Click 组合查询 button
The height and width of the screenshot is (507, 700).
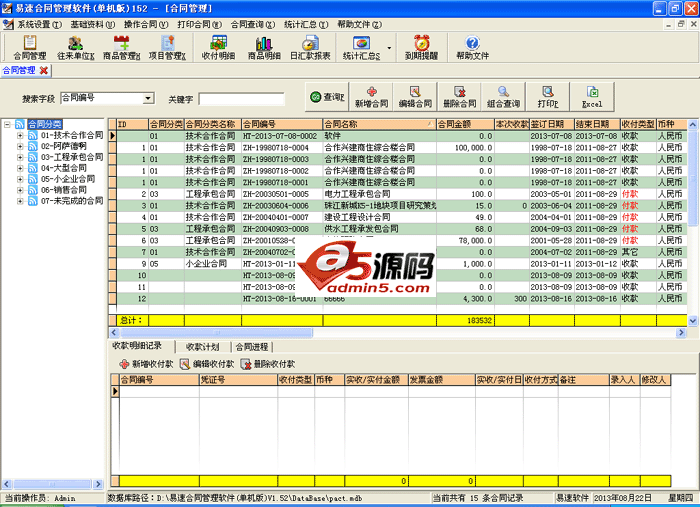(503, 97)
